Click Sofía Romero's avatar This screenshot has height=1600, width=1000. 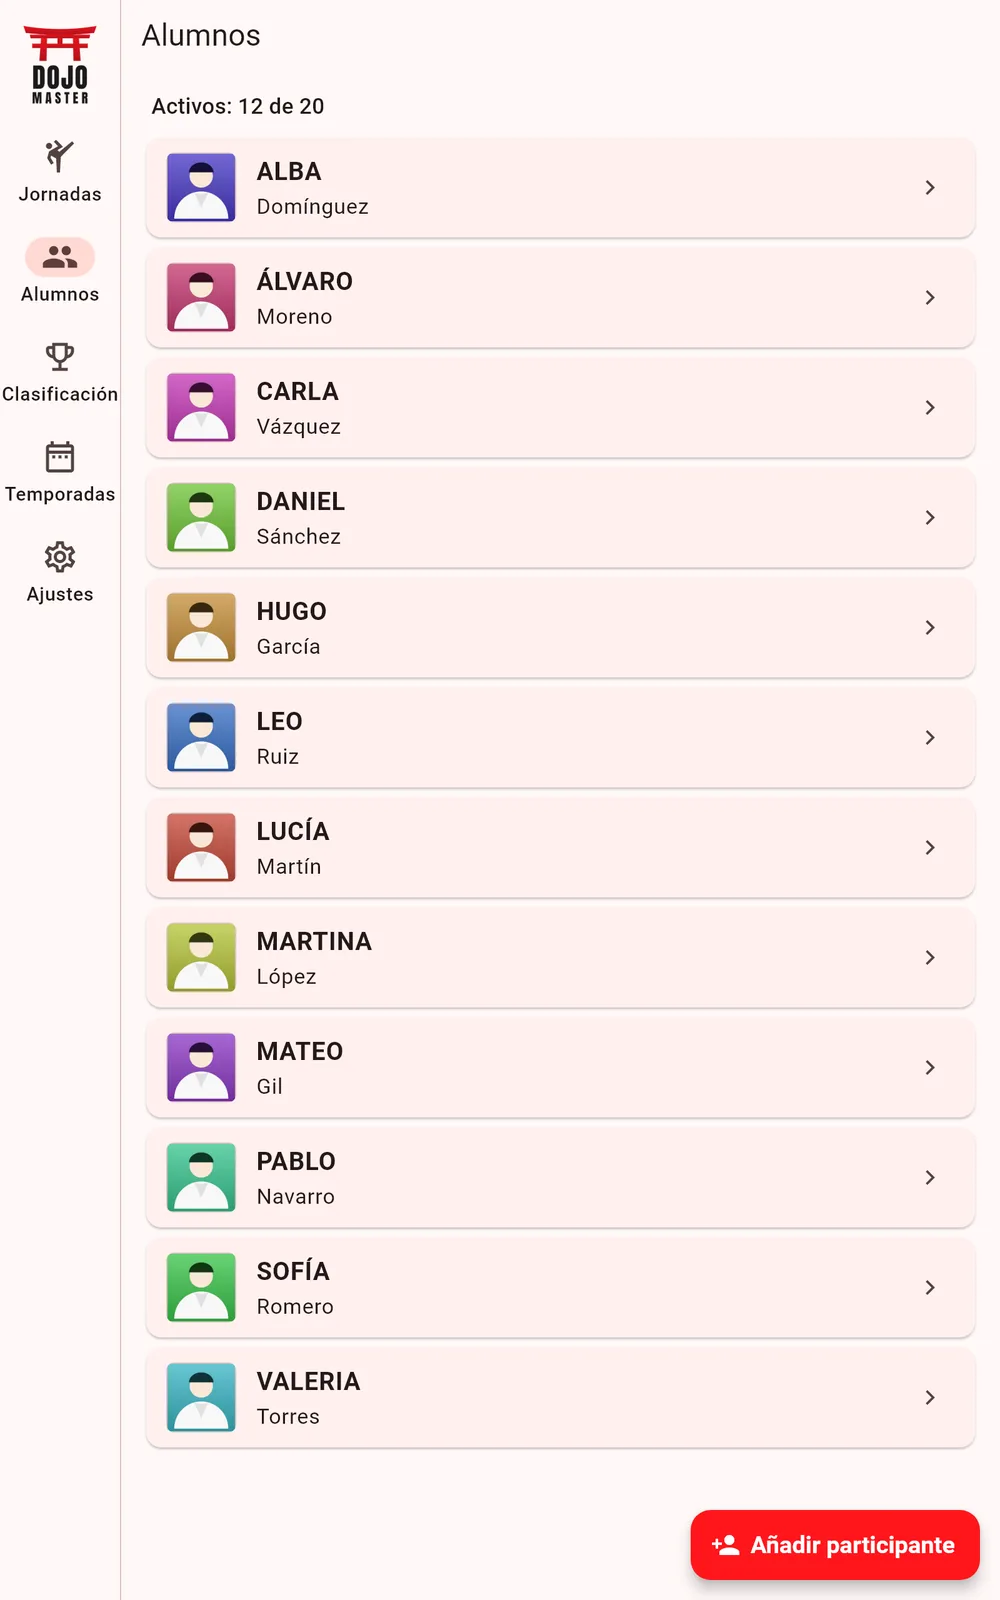pyautogui.click(x=201, y=1287)
